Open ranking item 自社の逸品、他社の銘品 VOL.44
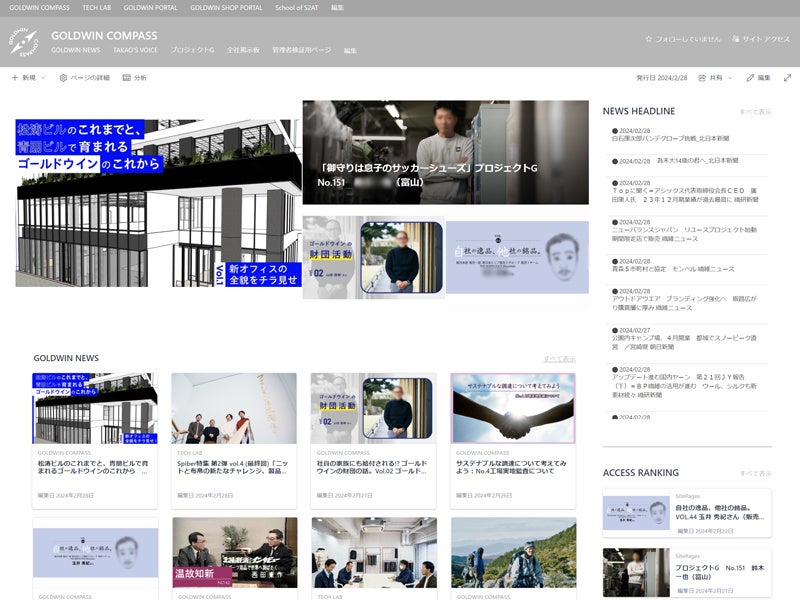The width and height of the screenshot is (800, 600). click(x=687, y=513)
